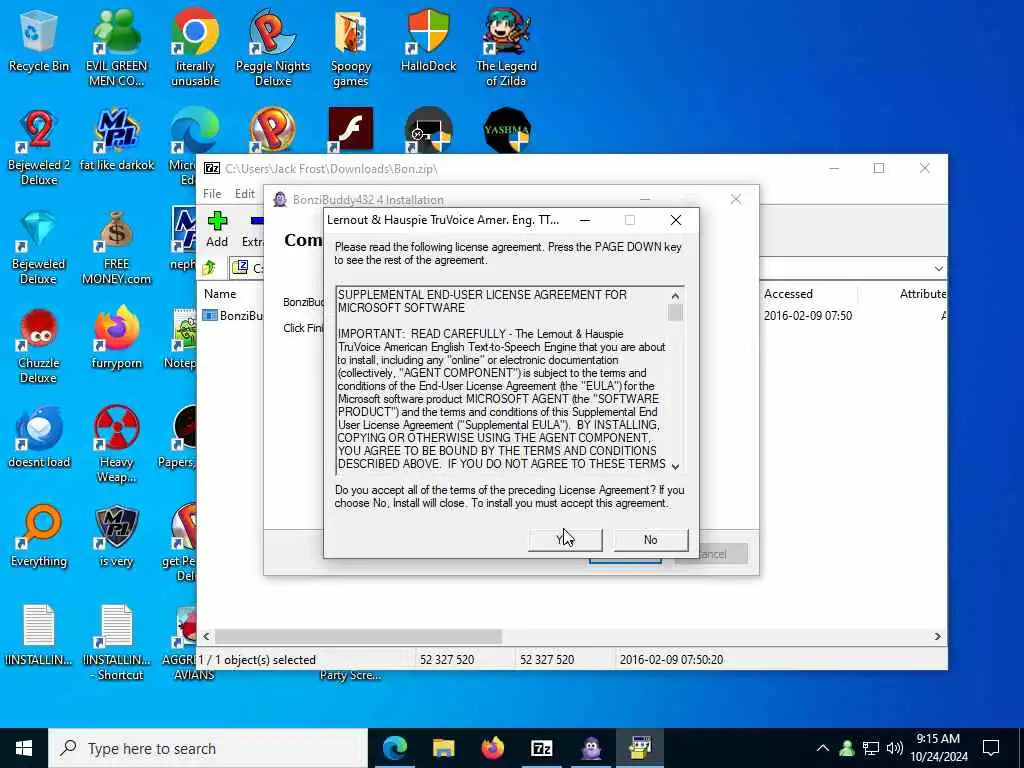The image size is (1024, 768).
Task: Launch the Bejeweled 2 Deluxe shortcut
Action: pyautogui.click(x=39, y=147)
